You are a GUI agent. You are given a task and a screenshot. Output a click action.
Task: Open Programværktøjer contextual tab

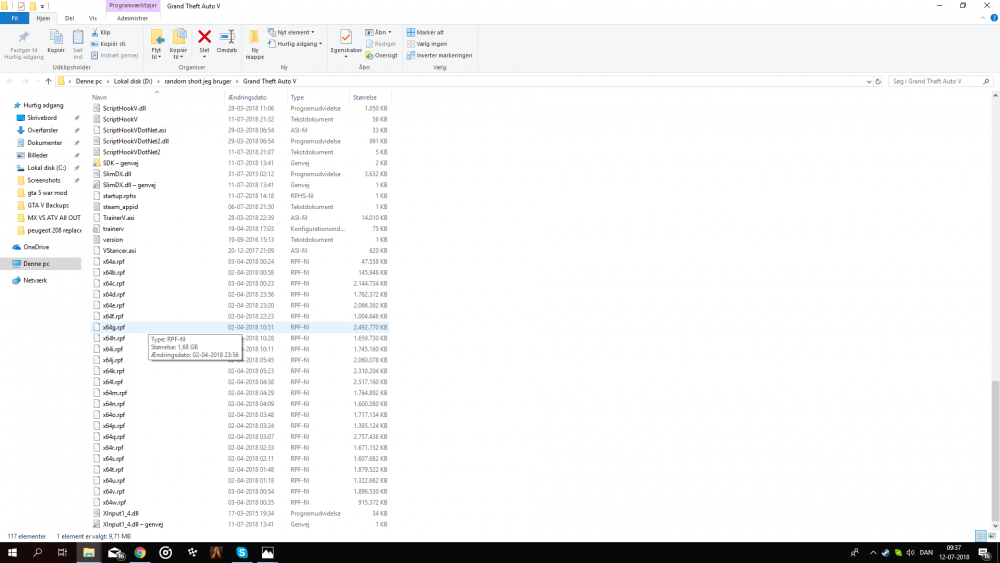[133, 5]
